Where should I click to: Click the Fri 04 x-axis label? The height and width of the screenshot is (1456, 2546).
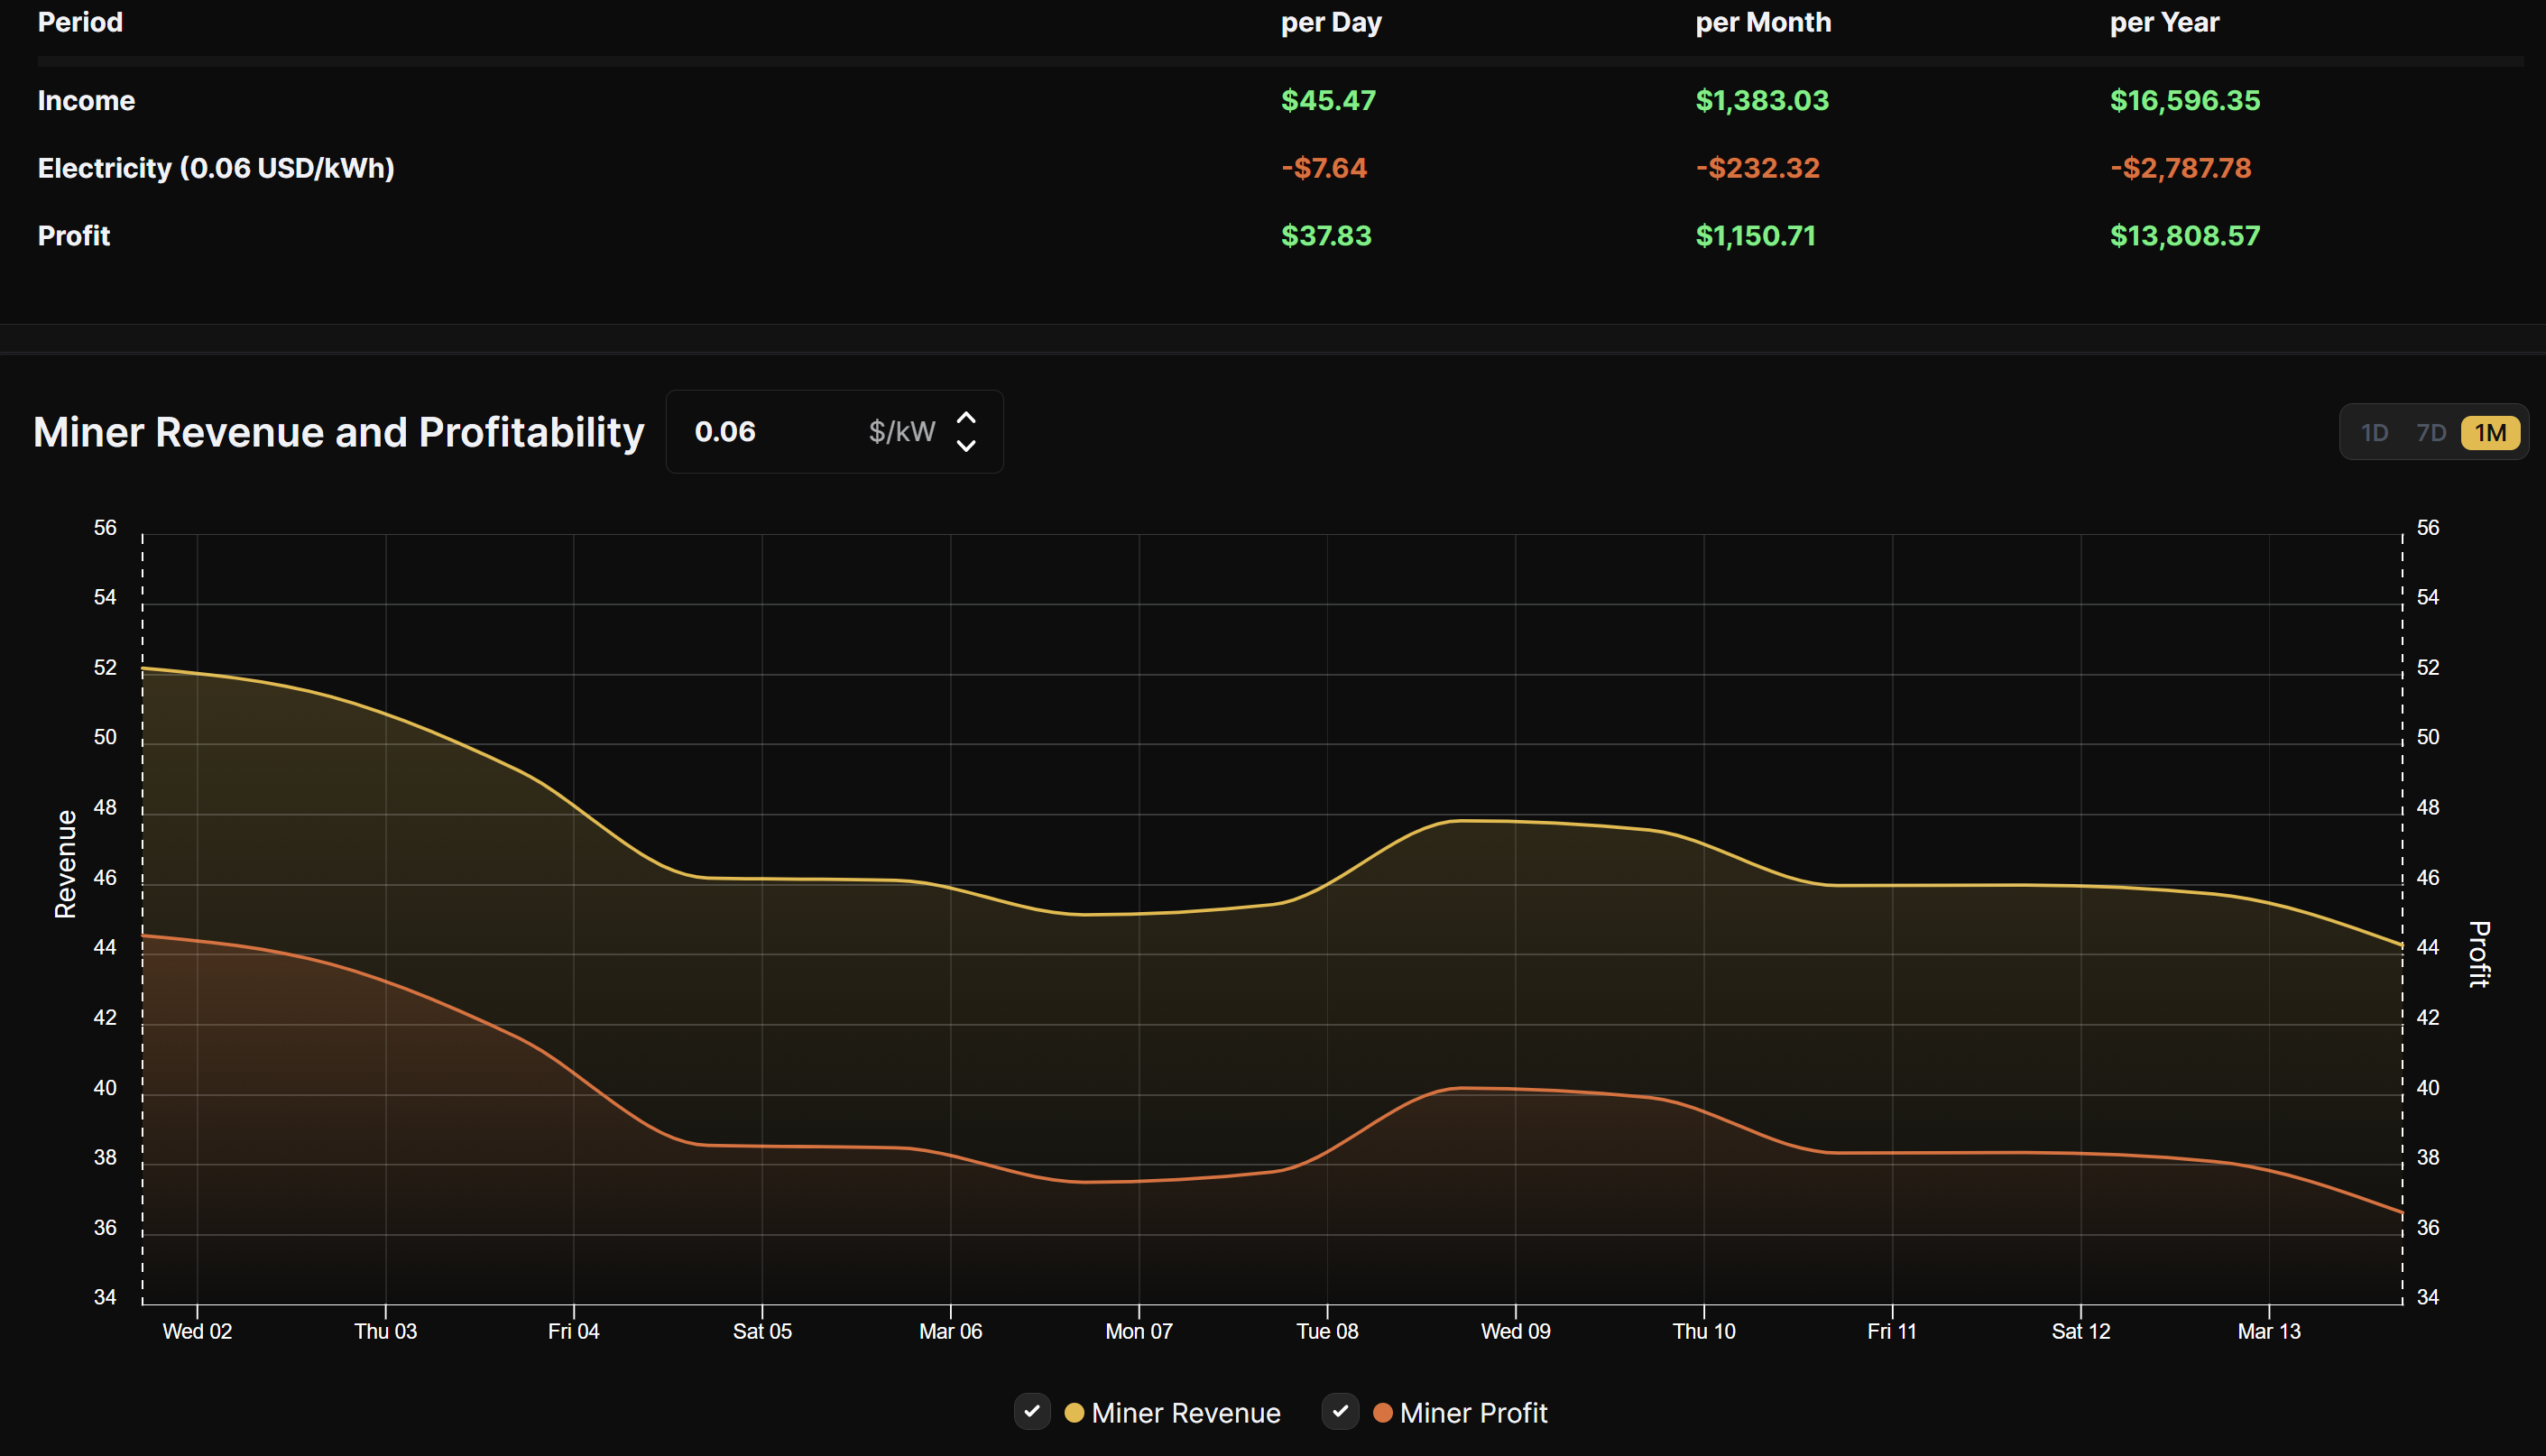[573, 1331]
